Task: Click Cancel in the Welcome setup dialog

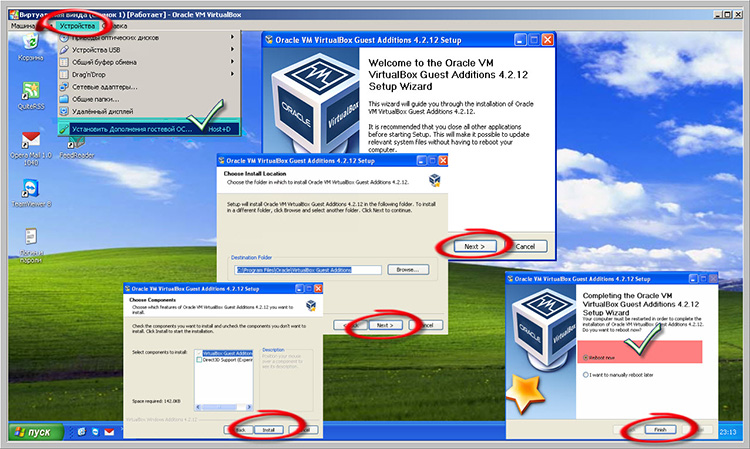Action: tap(525, 246)
